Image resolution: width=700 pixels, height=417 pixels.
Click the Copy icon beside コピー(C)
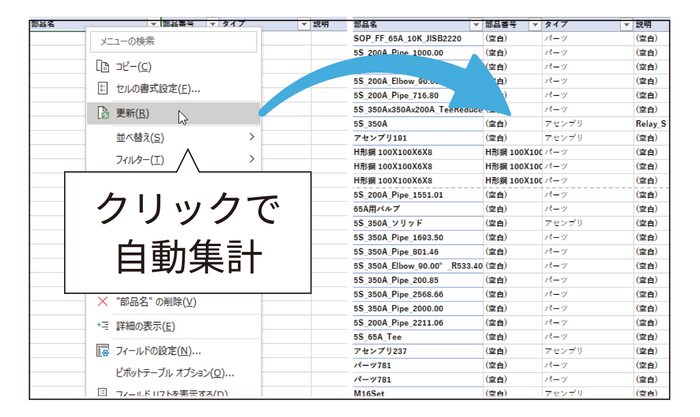coord(102,66)
